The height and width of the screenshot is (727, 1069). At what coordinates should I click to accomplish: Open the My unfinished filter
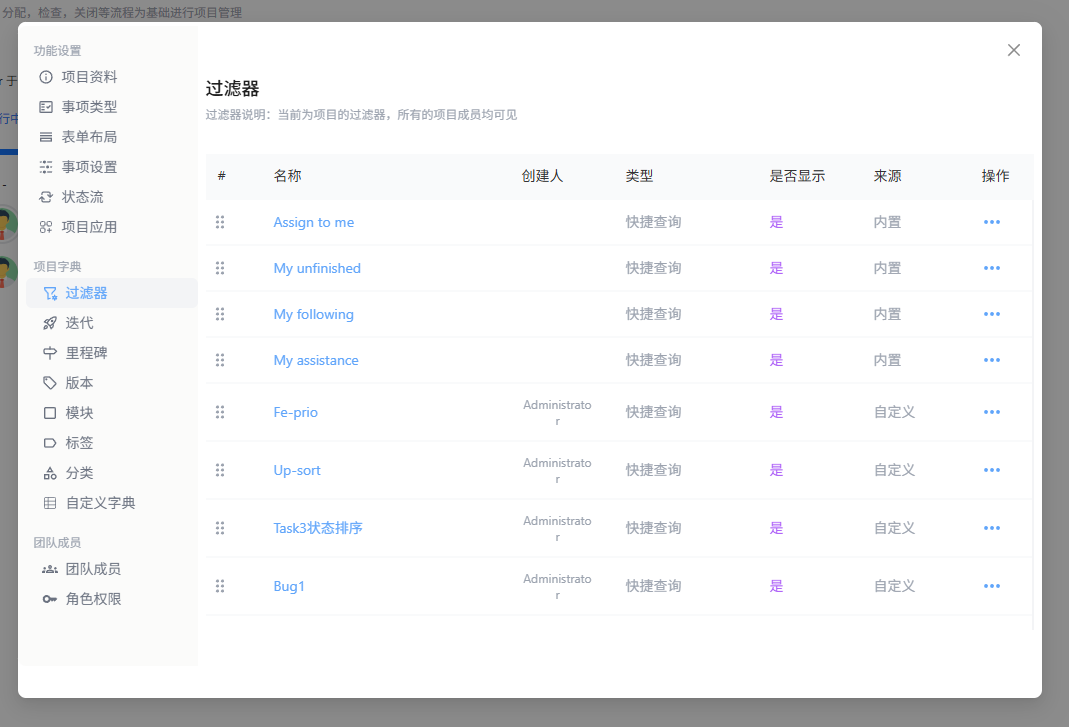(317, 268)
